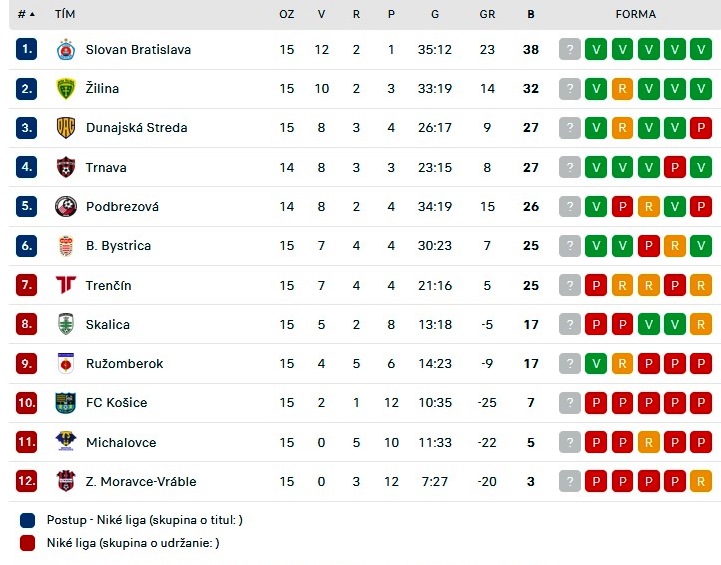
Task: Click the Trenčín team logo
Action: point(66,285)
